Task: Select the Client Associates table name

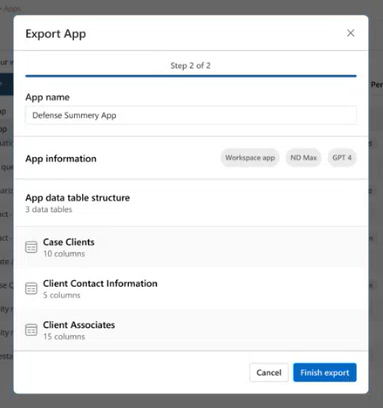Action: click(79, 325)
